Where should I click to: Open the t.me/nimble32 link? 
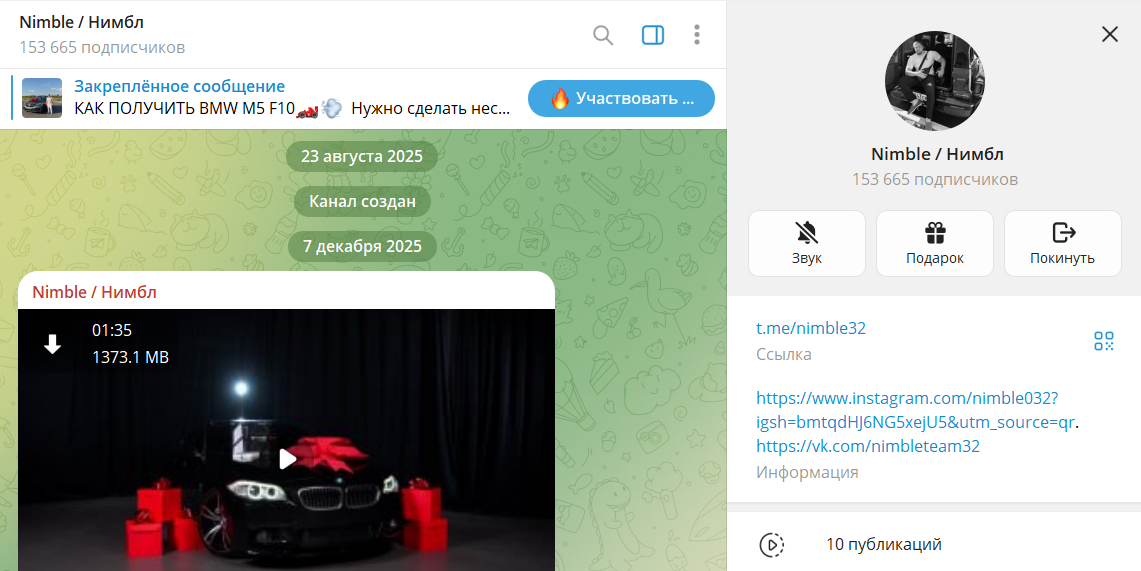[811, 328]
